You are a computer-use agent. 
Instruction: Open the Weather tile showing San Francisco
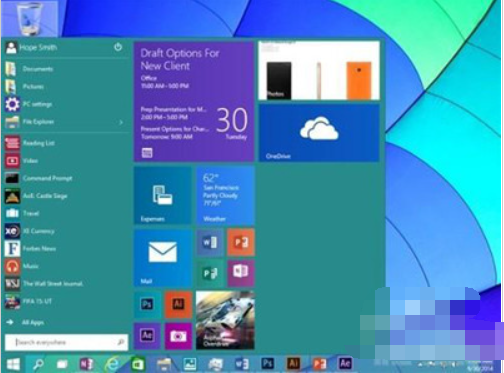225,195
